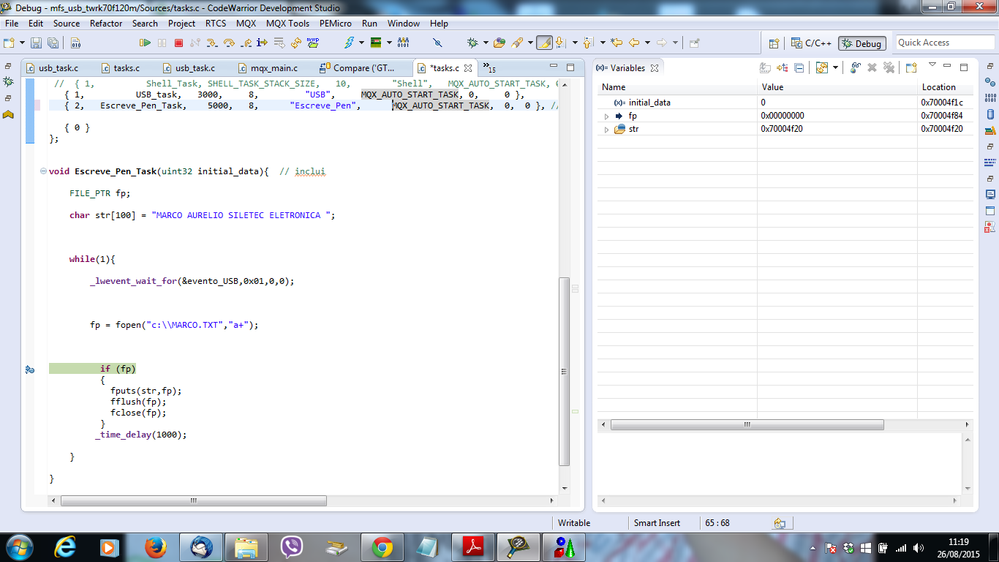Close the active *tasks.c tab
This screenshot has height=562, width=999.
[468, 68]
